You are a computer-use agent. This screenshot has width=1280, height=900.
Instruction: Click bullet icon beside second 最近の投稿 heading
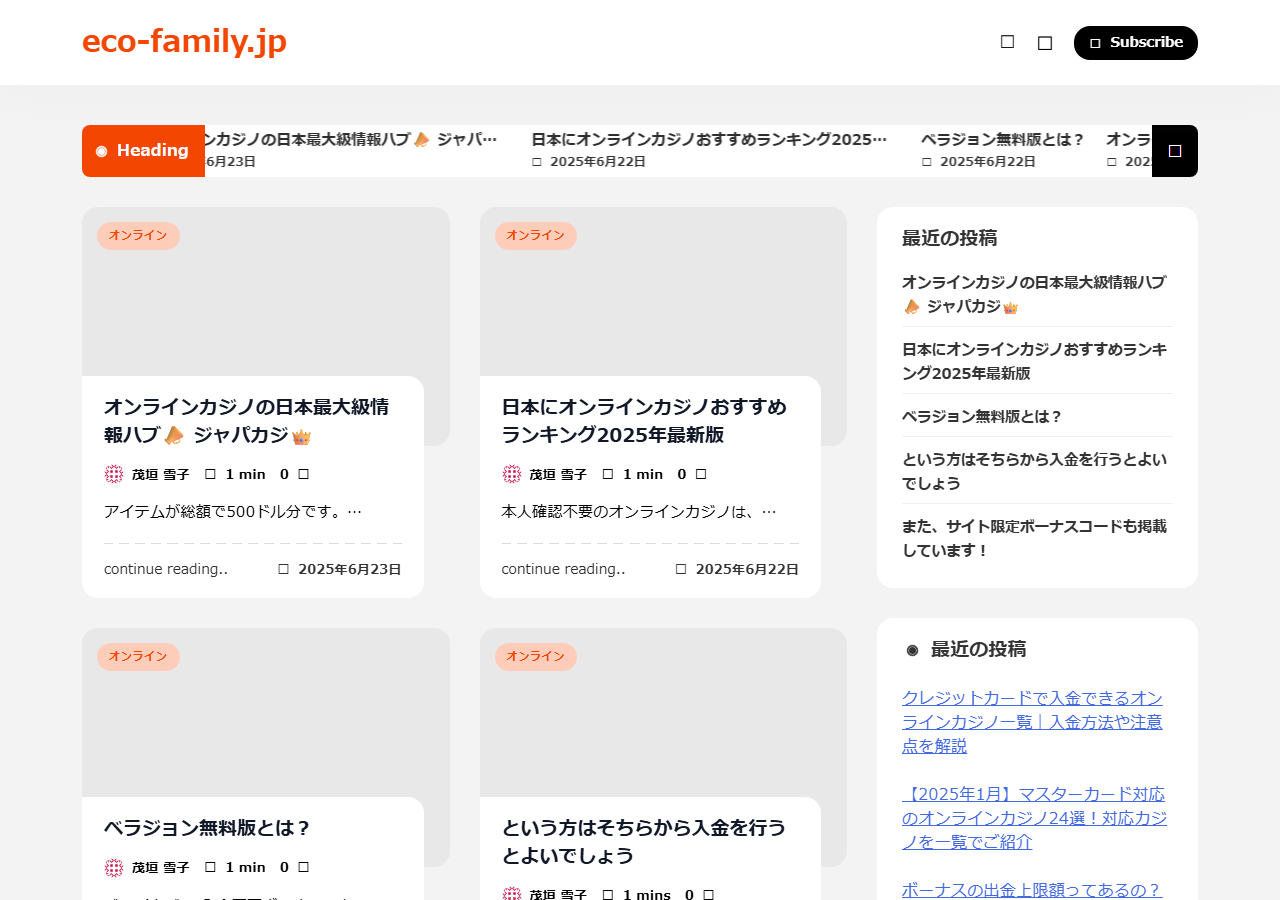(x=912, y=650)
